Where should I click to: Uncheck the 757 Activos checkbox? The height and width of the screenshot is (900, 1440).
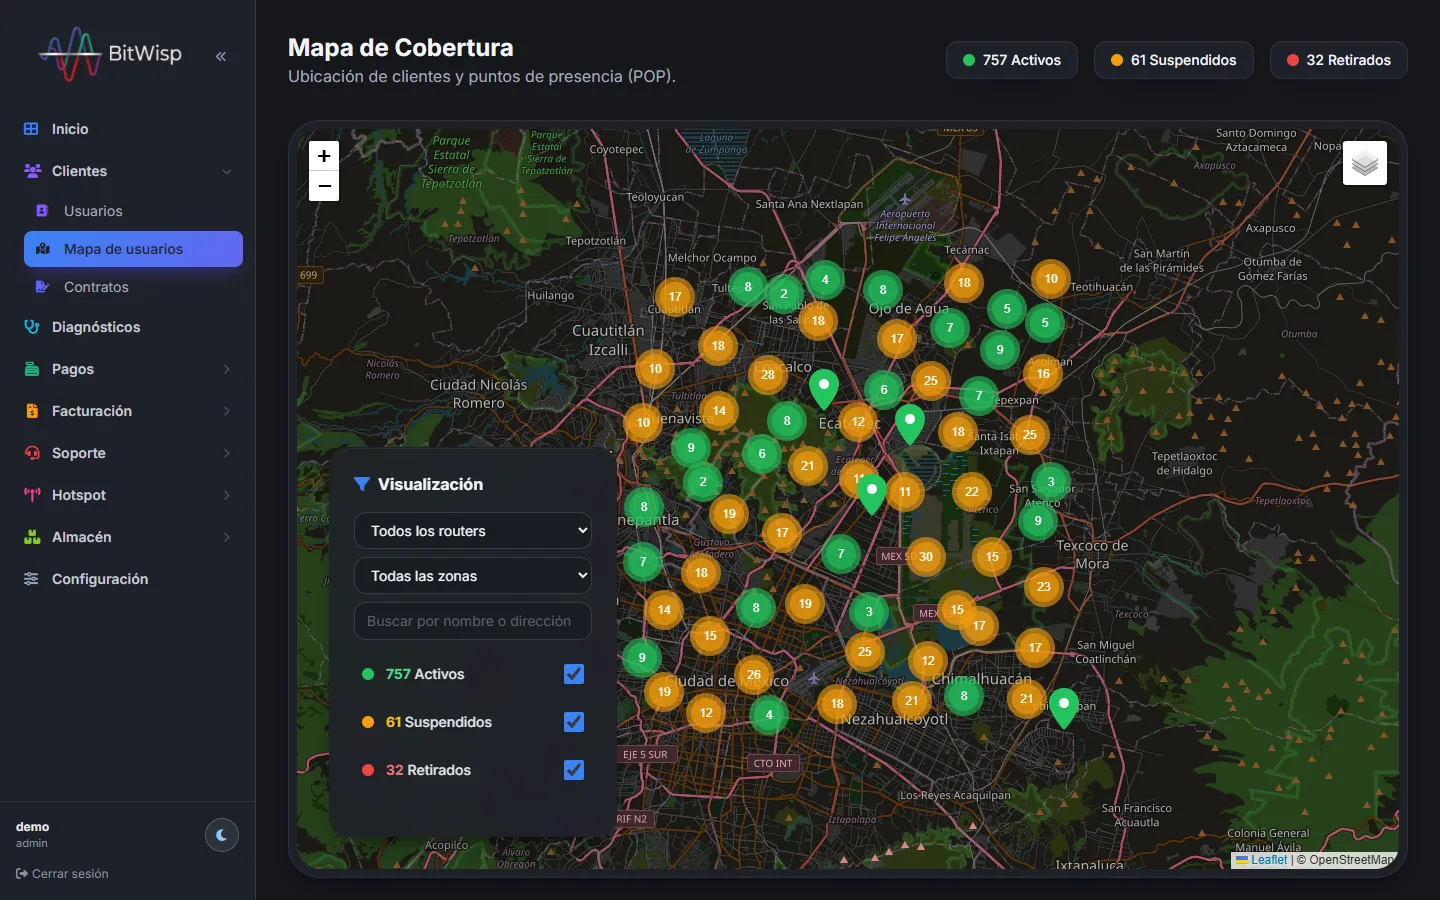[574, 674]
